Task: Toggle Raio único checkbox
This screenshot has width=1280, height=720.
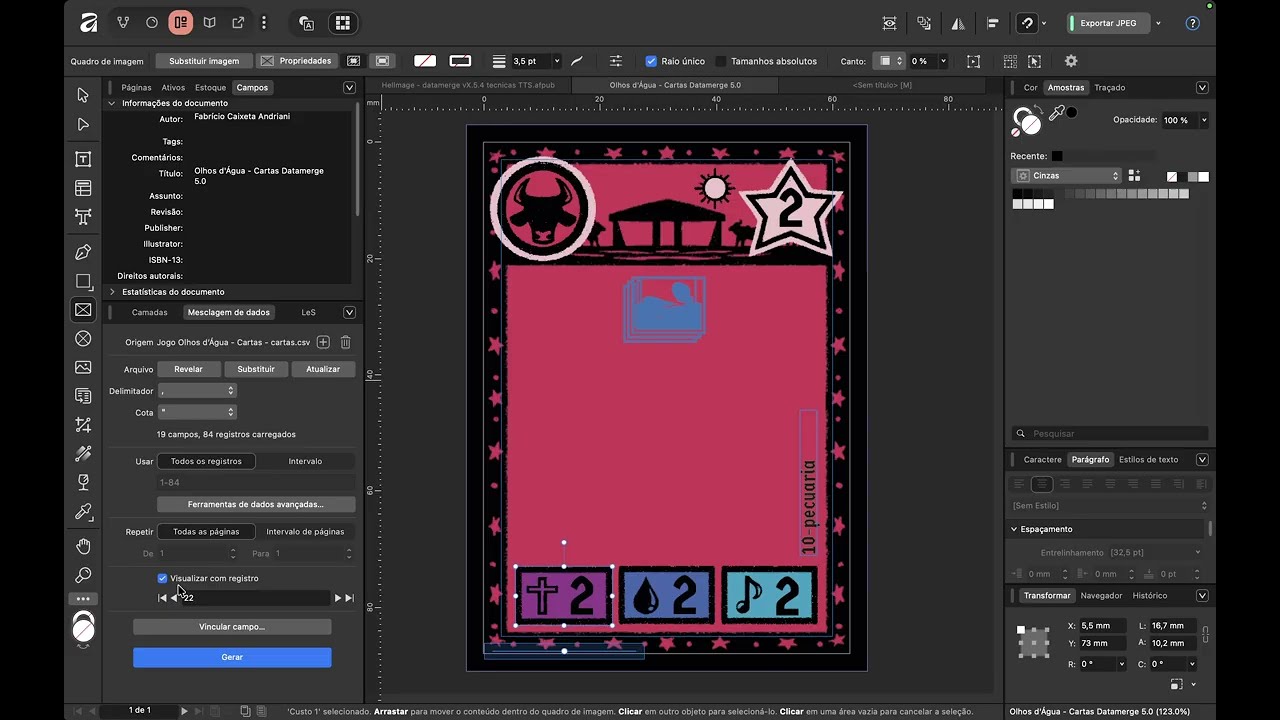Action: pyautogui.click(x=651, y=61)
